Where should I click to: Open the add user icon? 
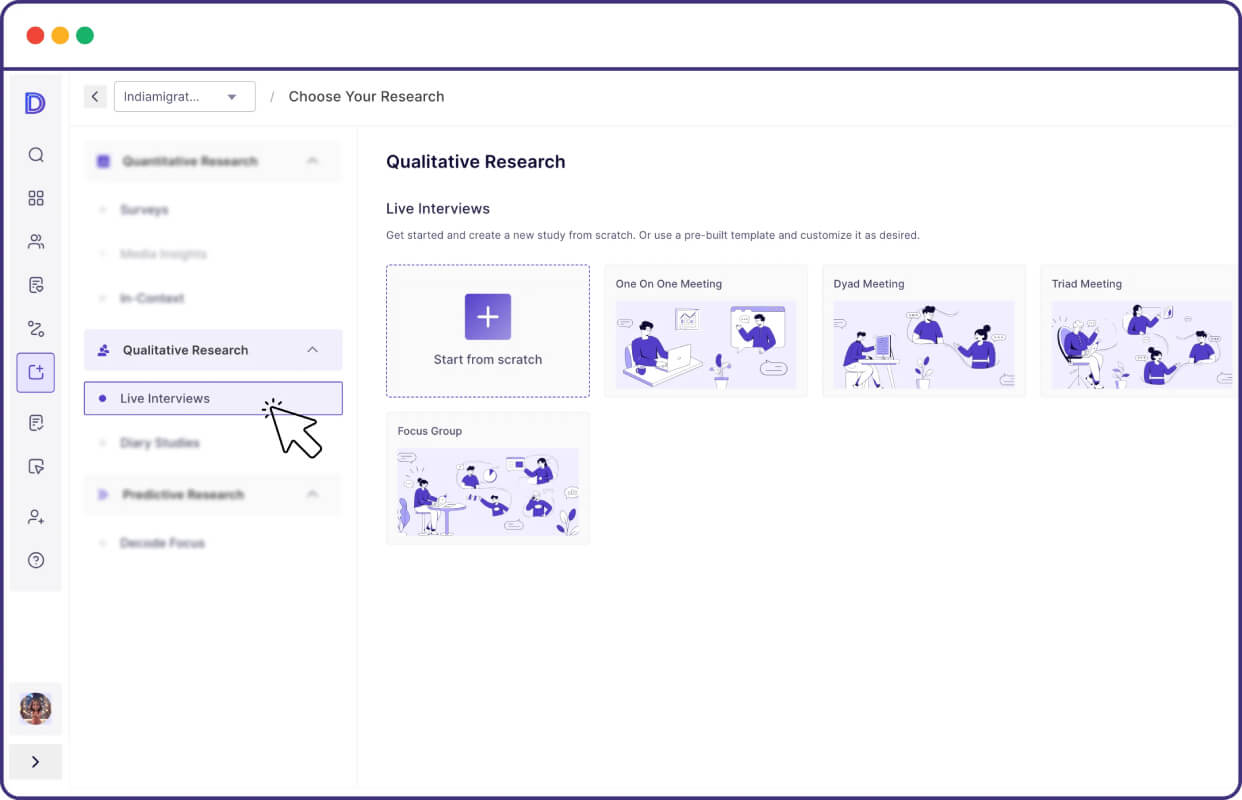[36, 517]
